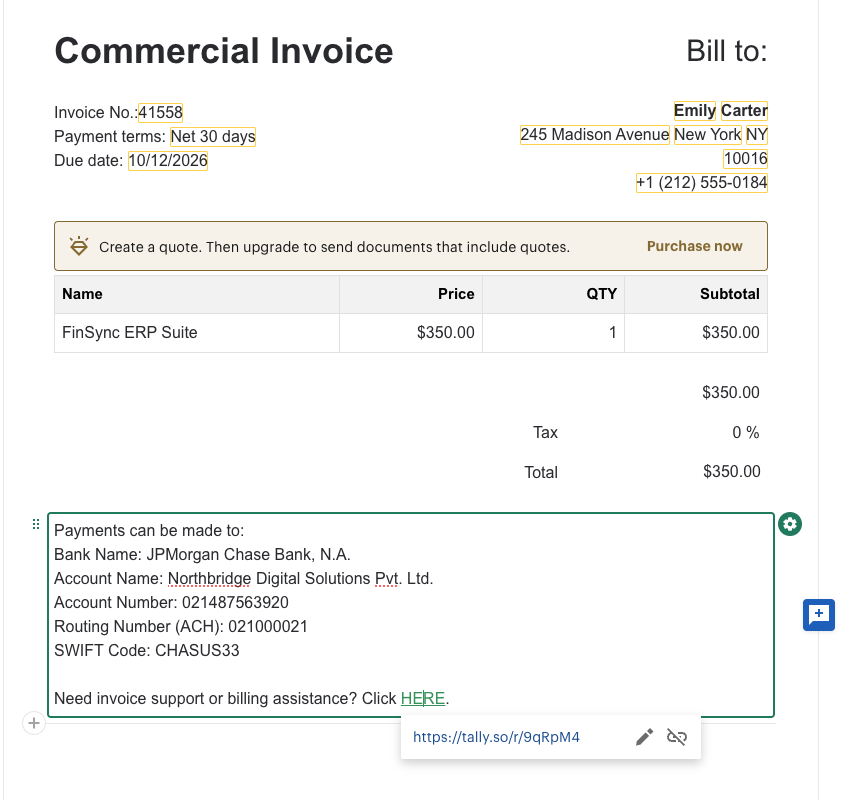
Task: Grab the block drag handle dots
Action: pyautogui.click(x=36, y=524)
